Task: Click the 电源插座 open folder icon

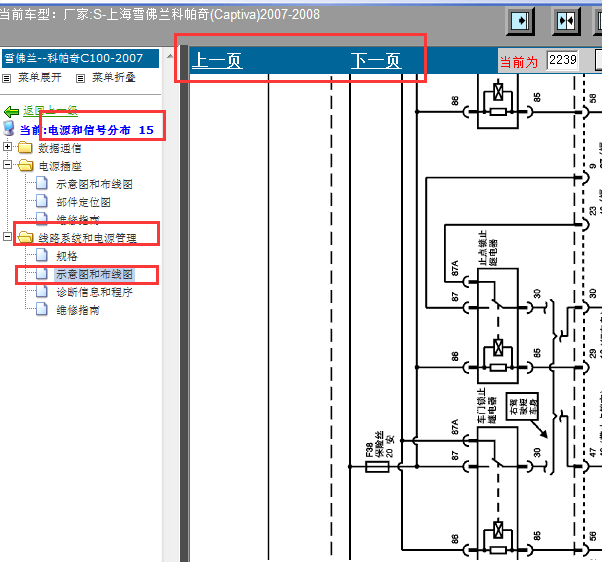Action: click(x=26, y=165)
